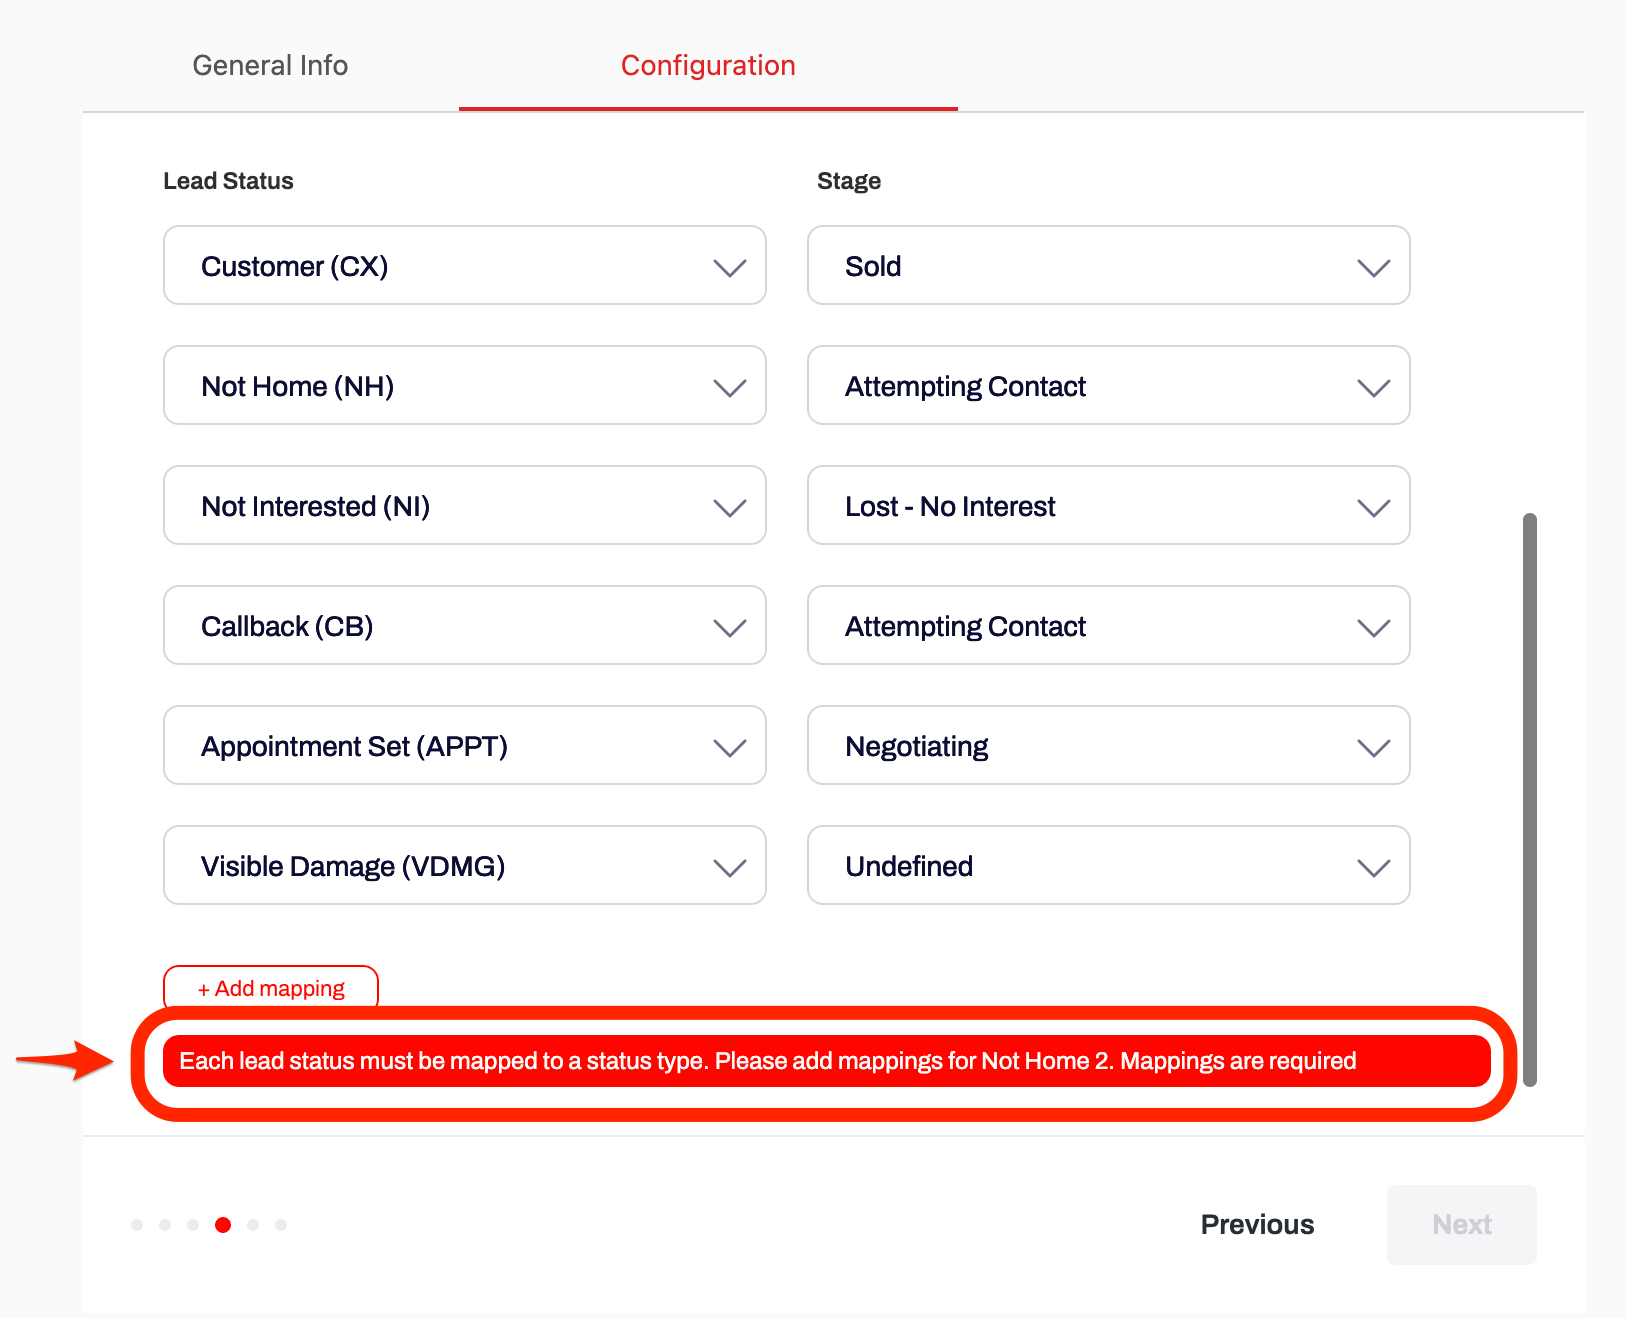The height and width of the screenshot is (1318, 1626).
Task: Go back with the Previous button
Action: (x=1257, y=1224)
